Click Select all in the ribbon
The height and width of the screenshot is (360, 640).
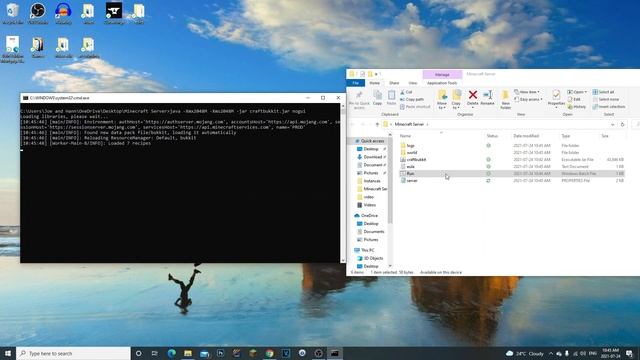click(x=603, y=92)
